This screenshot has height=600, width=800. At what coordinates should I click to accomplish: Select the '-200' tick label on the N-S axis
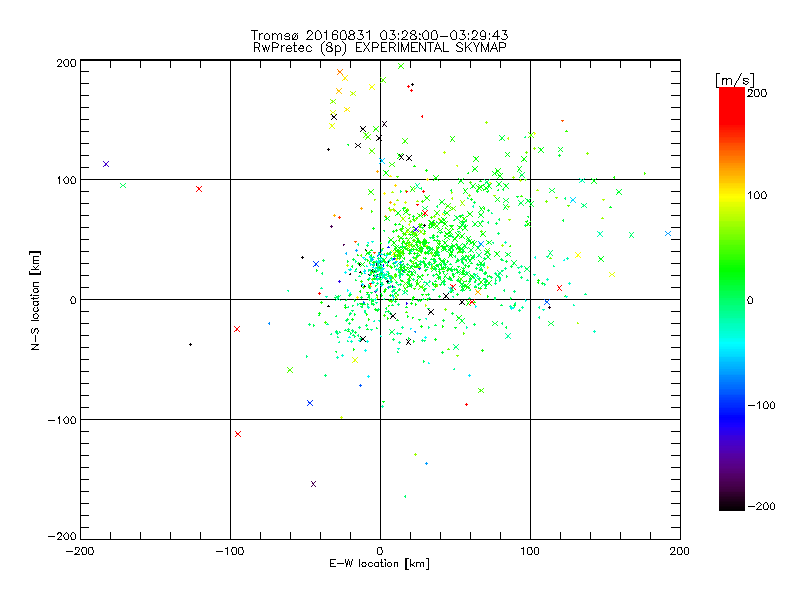coord(62,536)
